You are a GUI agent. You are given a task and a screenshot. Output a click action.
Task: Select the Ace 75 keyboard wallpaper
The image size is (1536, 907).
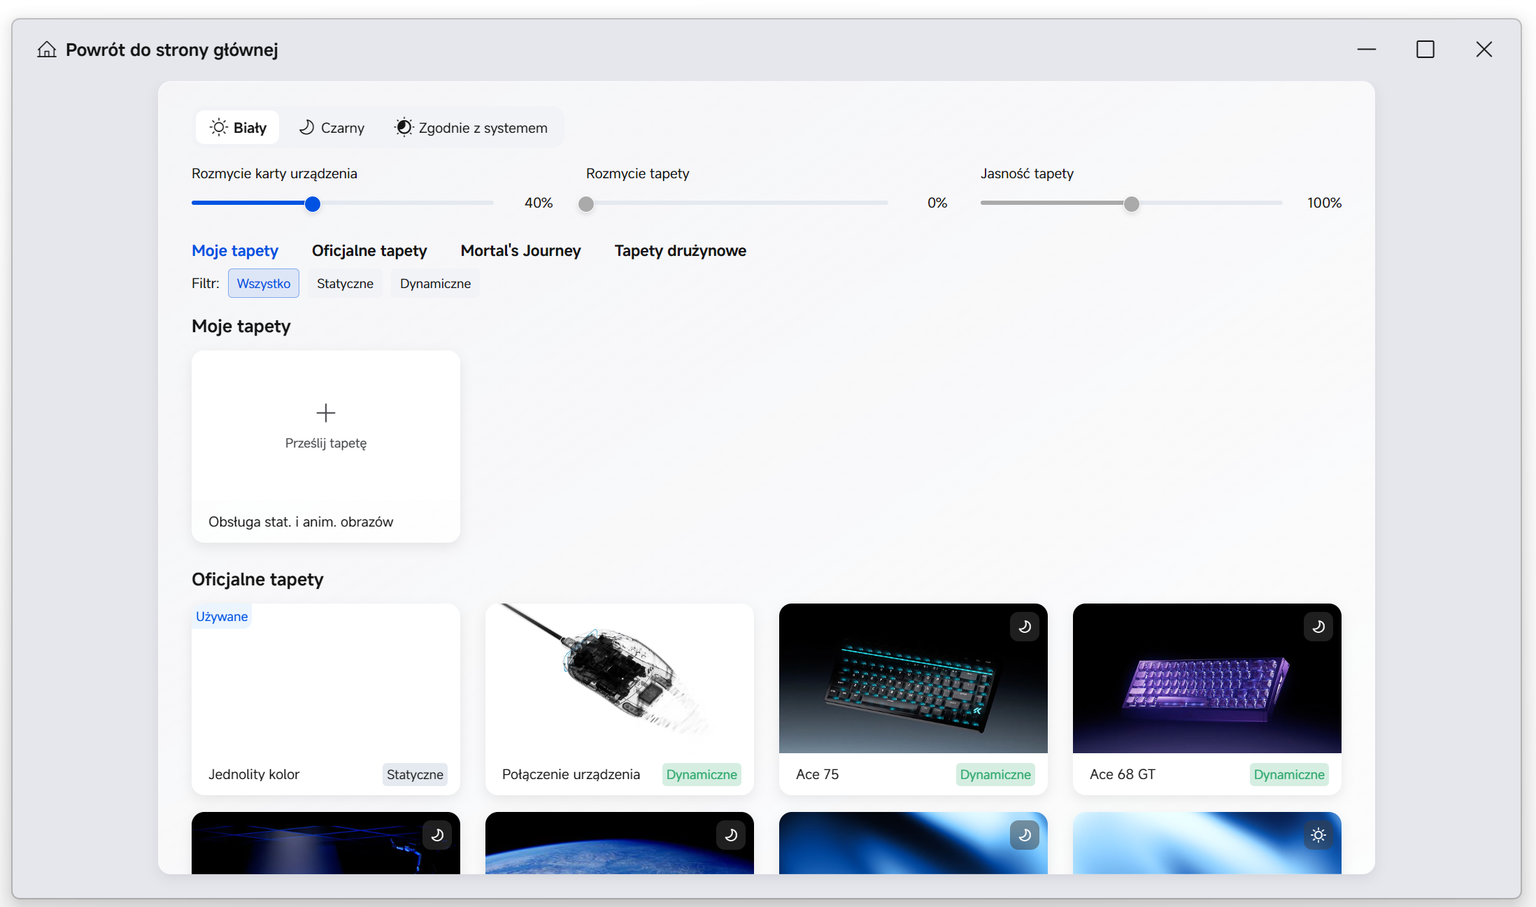913,699
